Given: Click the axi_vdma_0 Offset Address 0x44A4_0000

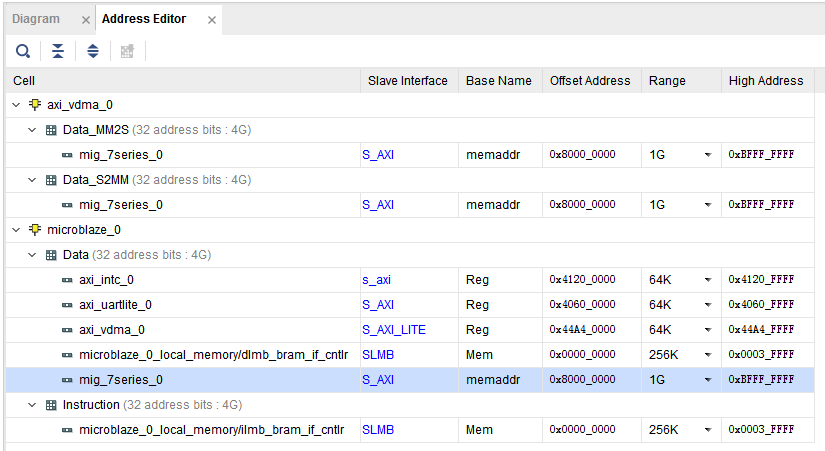Looking at the screenshot, I should tap(582, 330).
